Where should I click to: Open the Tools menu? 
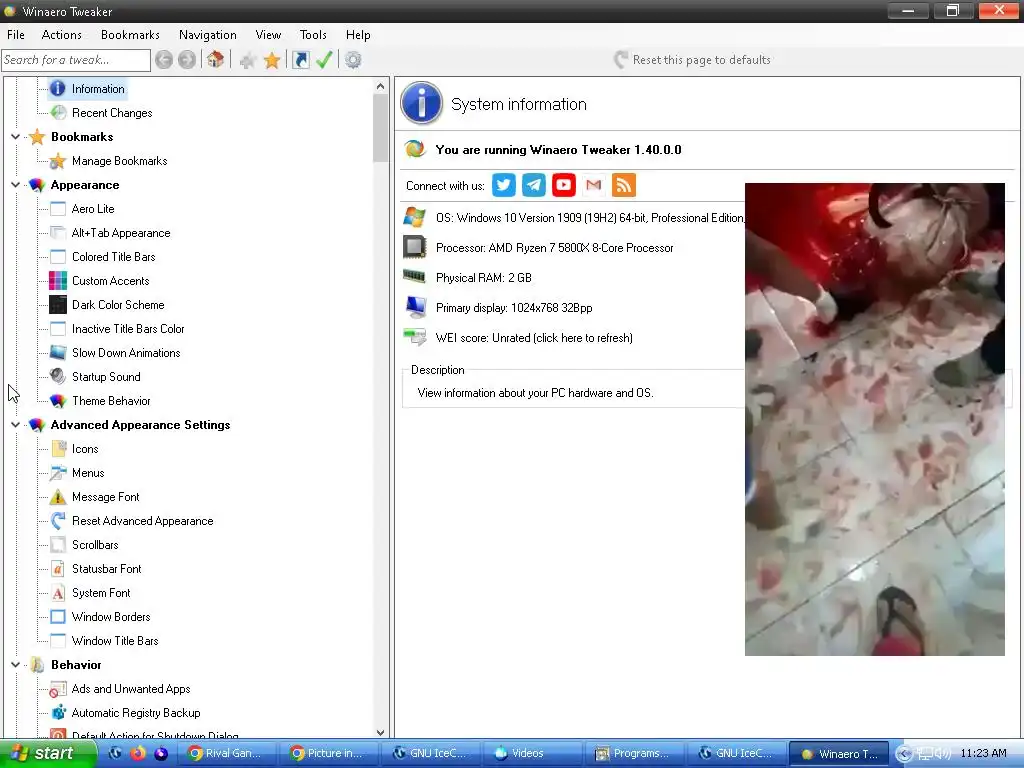(x=313, y=35)
